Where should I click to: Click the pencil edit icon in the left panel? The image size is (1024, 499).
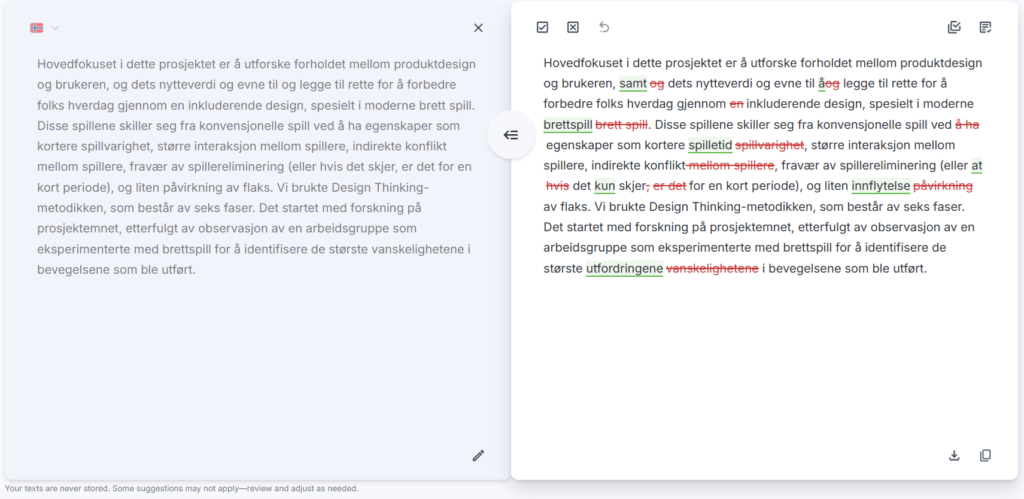(x=478, y=455)
